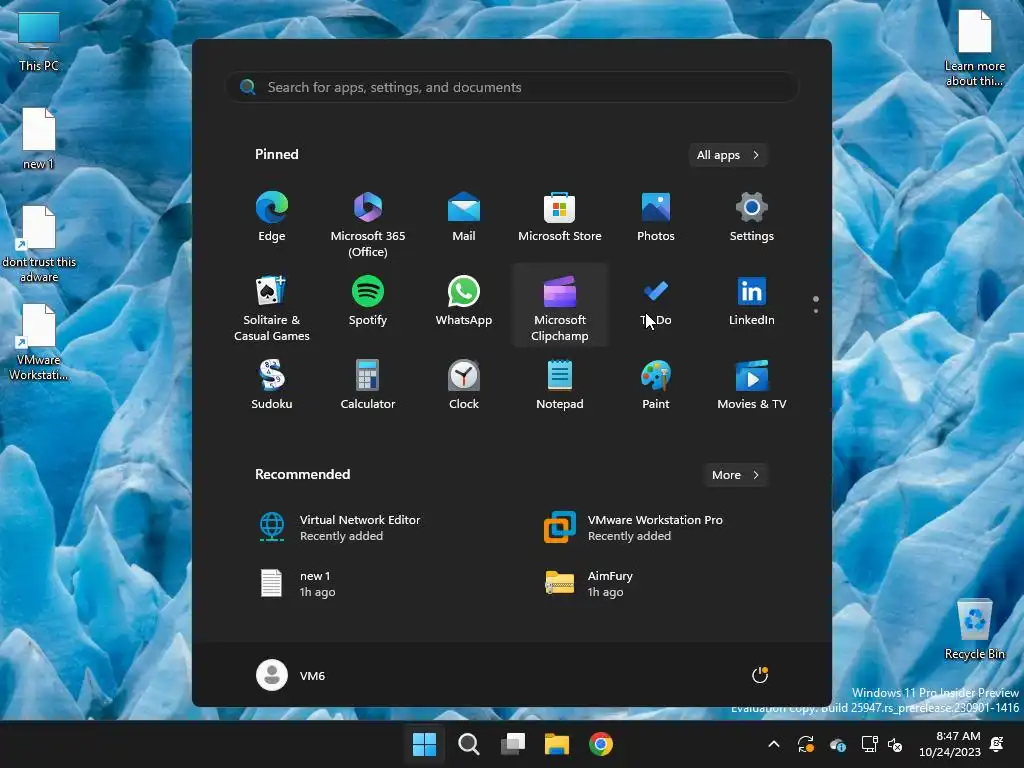
Task: Launch Spotify from Start menu
Action: click(368, 301)
